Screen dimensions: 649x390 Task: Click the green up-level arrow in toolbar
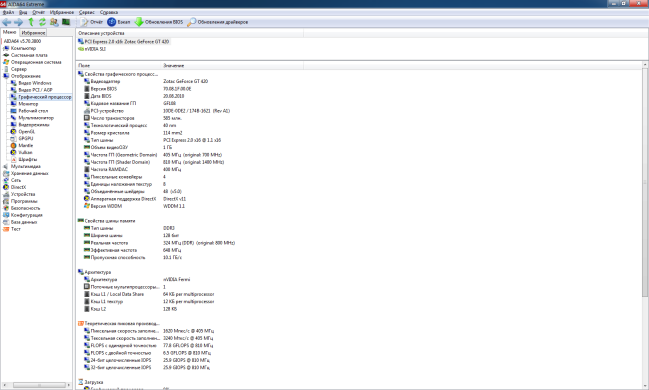[x=31, y=22]
